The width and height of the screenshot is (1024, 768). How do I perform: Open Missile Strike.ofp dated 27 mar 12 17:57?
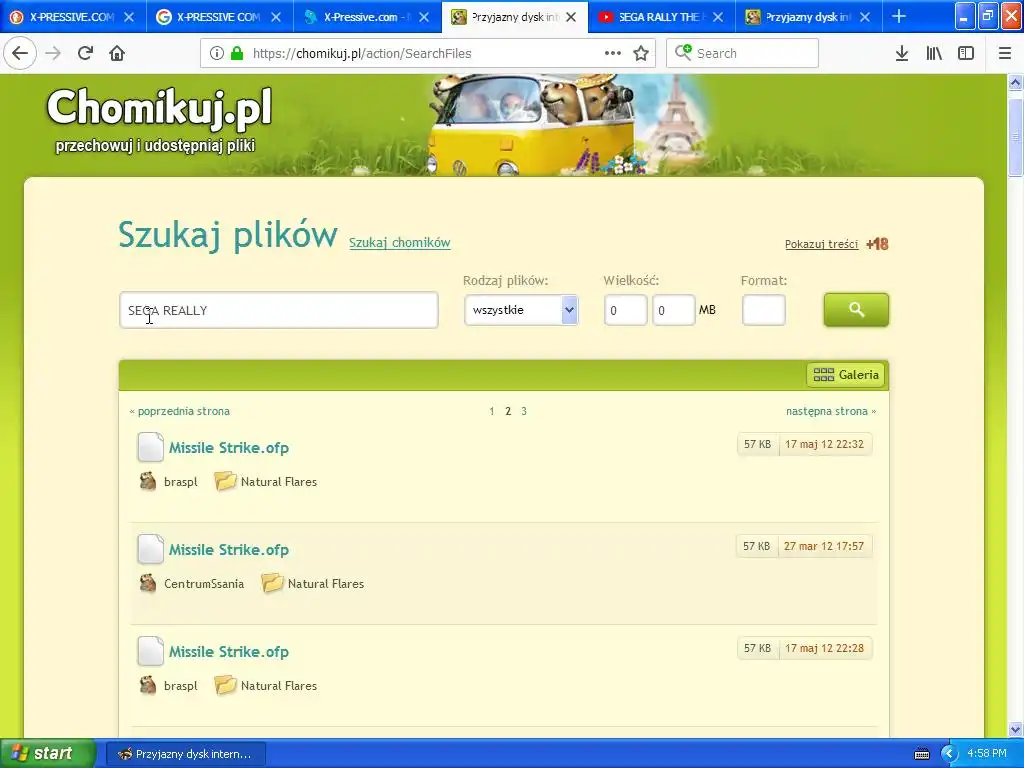[229, 550]
